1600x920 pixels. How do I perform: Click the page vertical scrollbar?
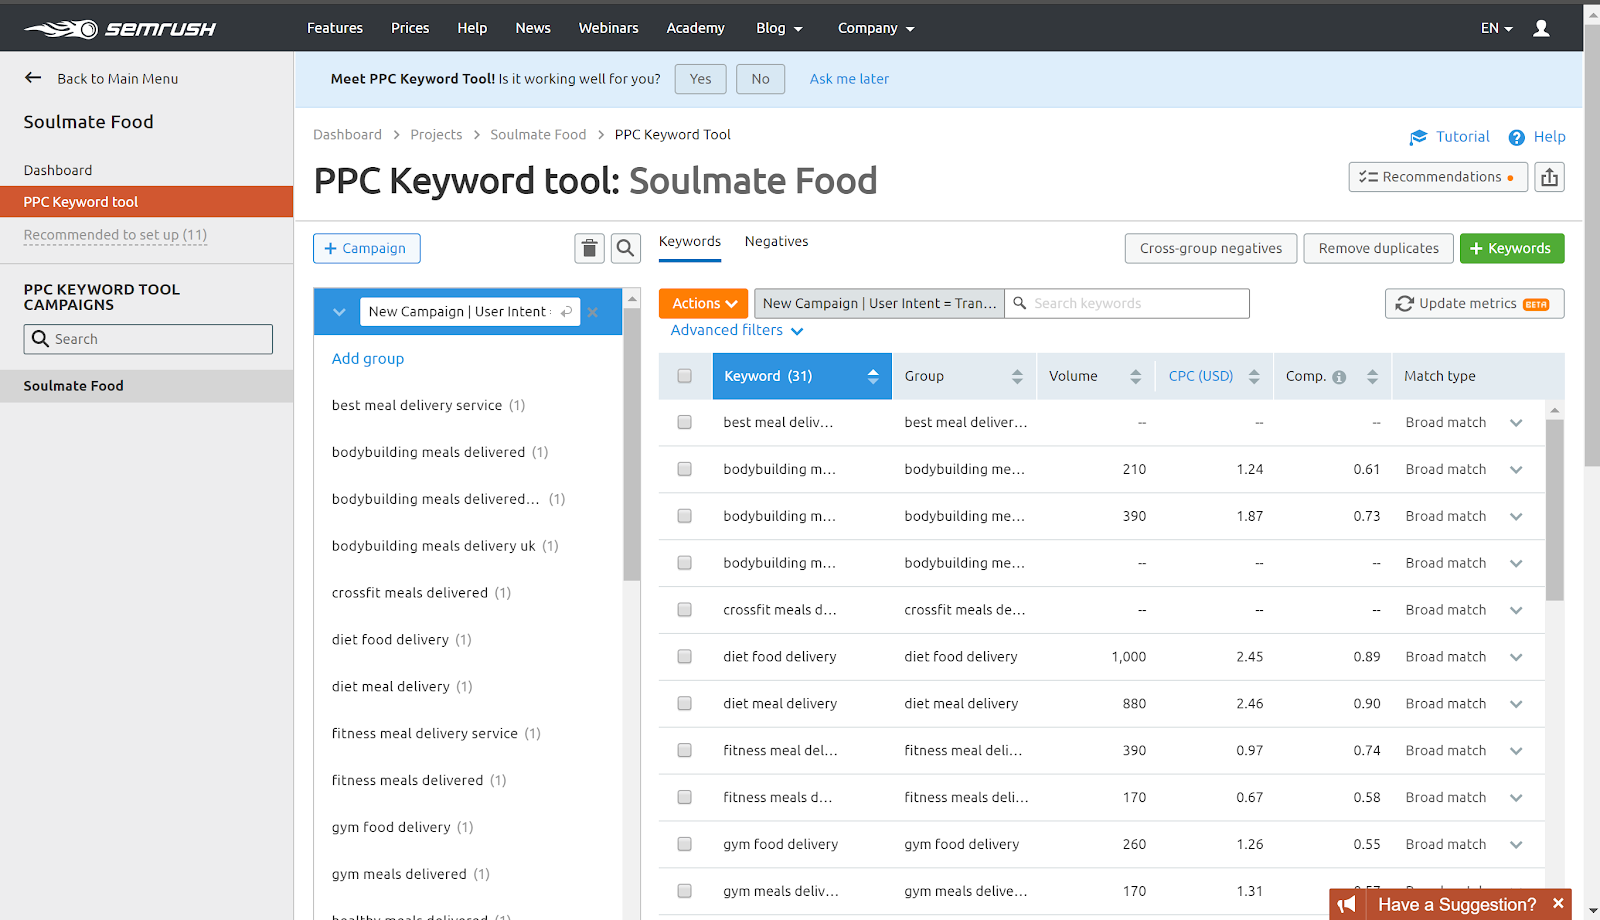coord(1592,245)
